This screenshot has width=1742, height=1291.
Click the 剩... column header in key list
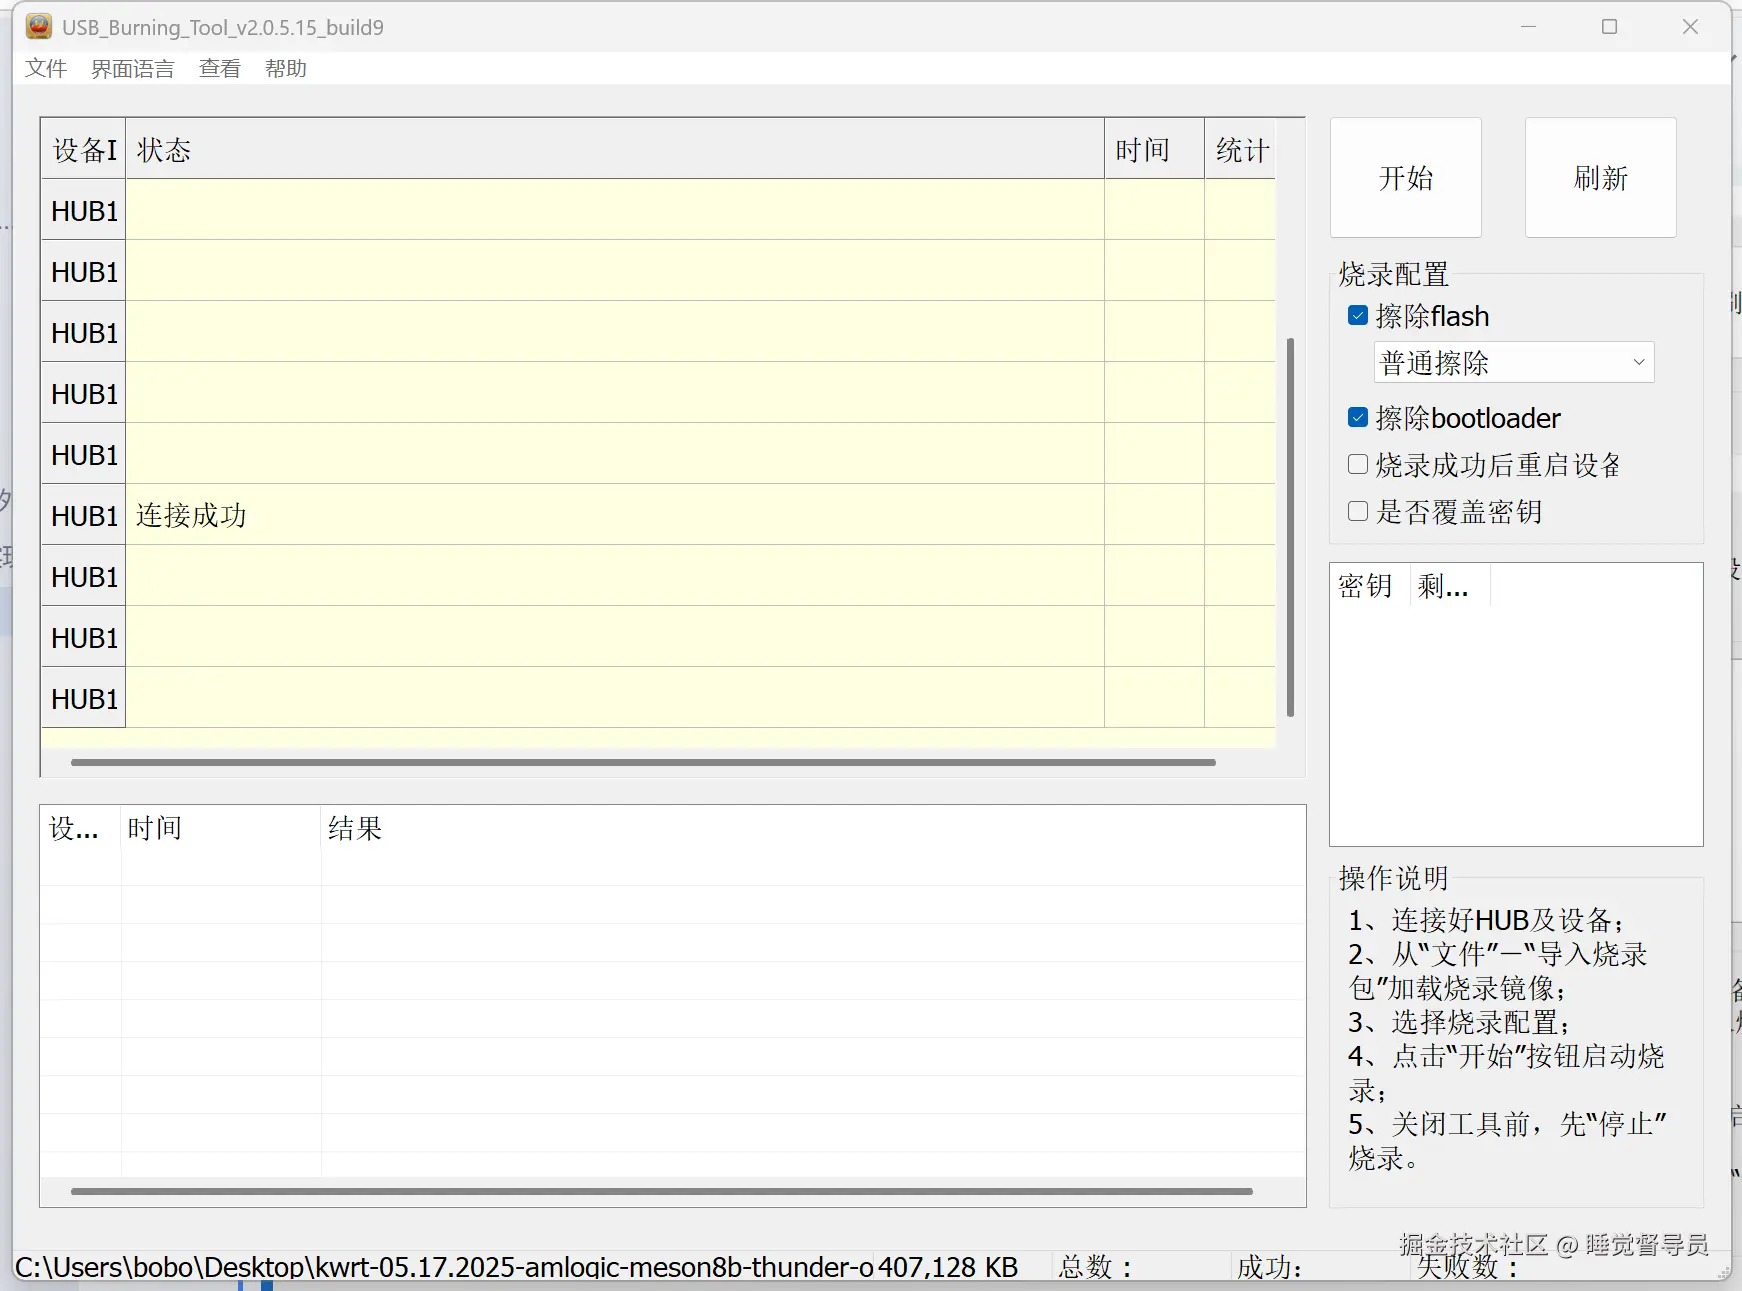click(1449, 586)
